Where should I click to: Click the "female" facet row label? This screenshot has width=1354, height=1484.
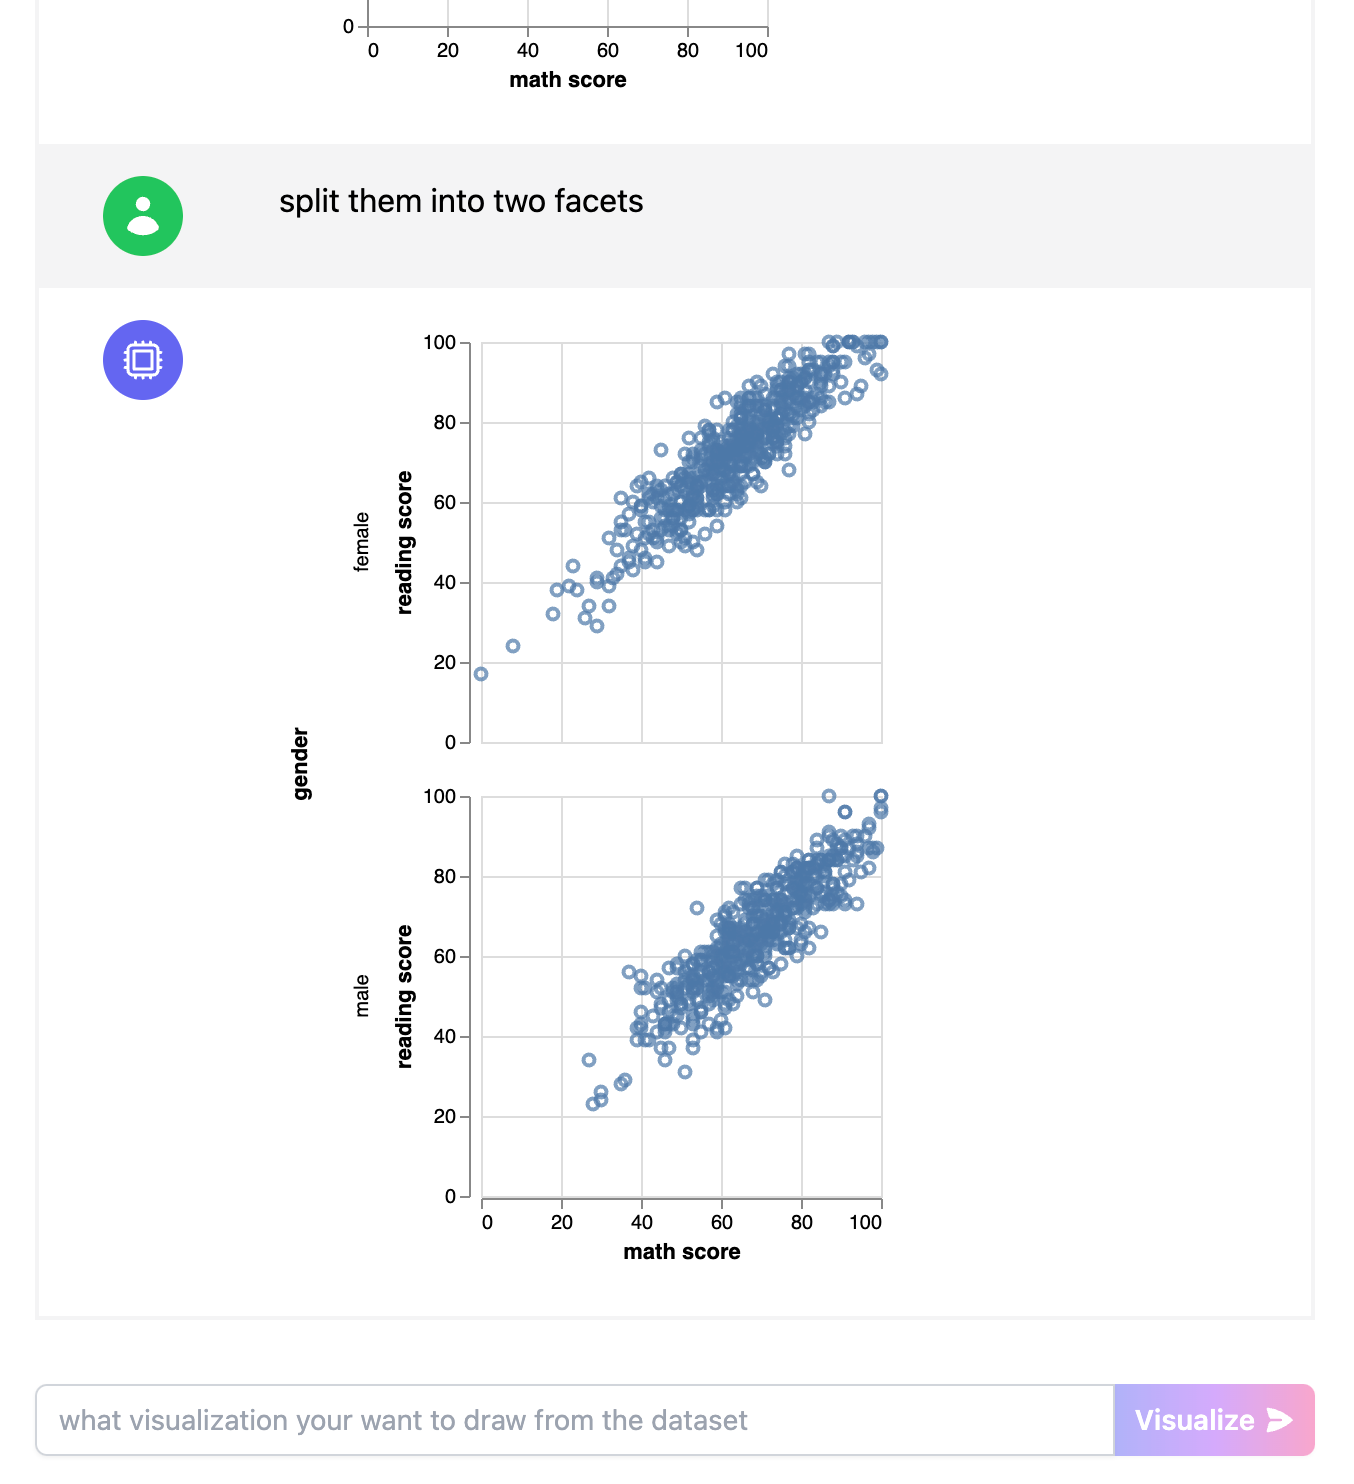click(x=362, y=541)
